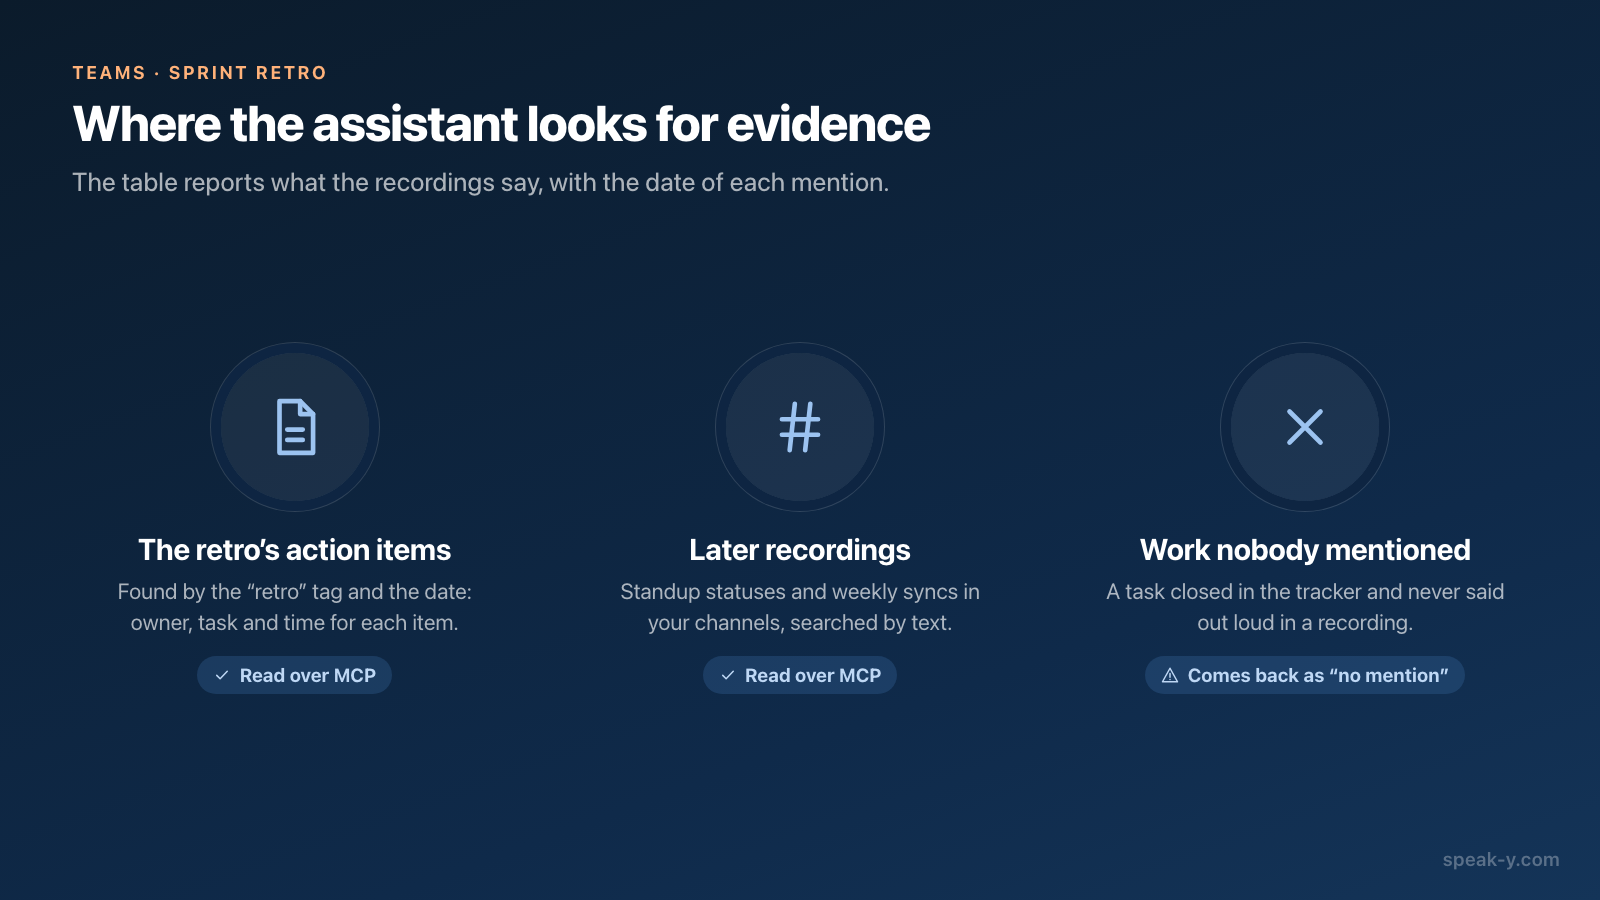Image resolution: width=1600 pixels, height=900 pixels.
Task: Click the "TEAMS · SPRINT RETRO" label
Action: tap(200, 73)
